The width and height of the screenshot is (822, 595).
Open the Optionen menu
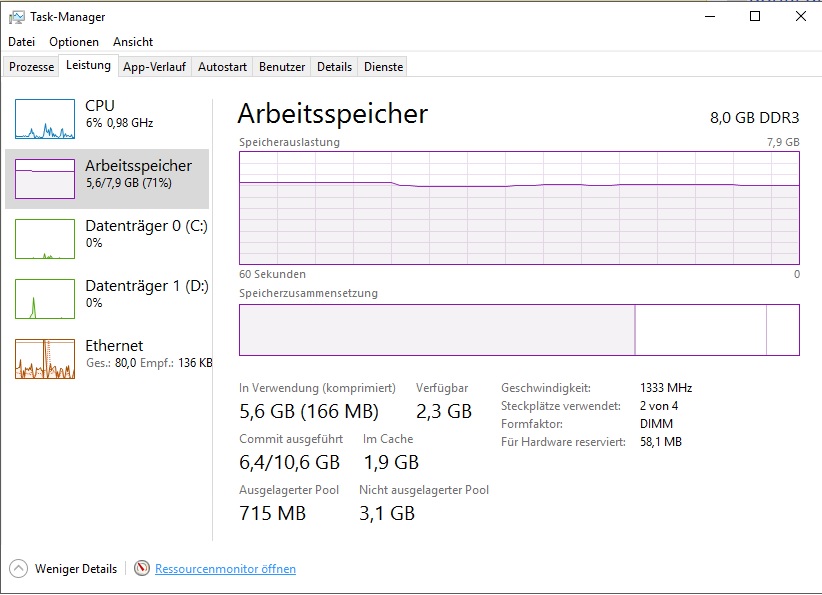[74, 42]
